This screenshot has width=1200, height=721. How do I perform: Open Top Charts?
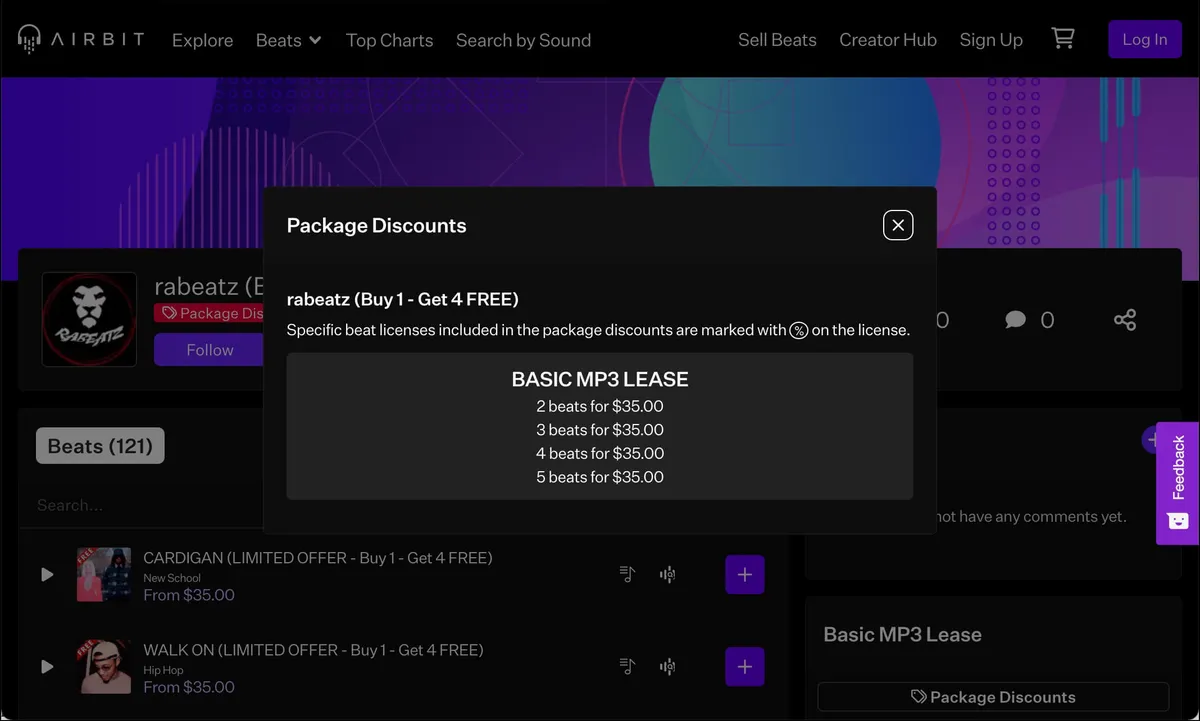[389, 40]
